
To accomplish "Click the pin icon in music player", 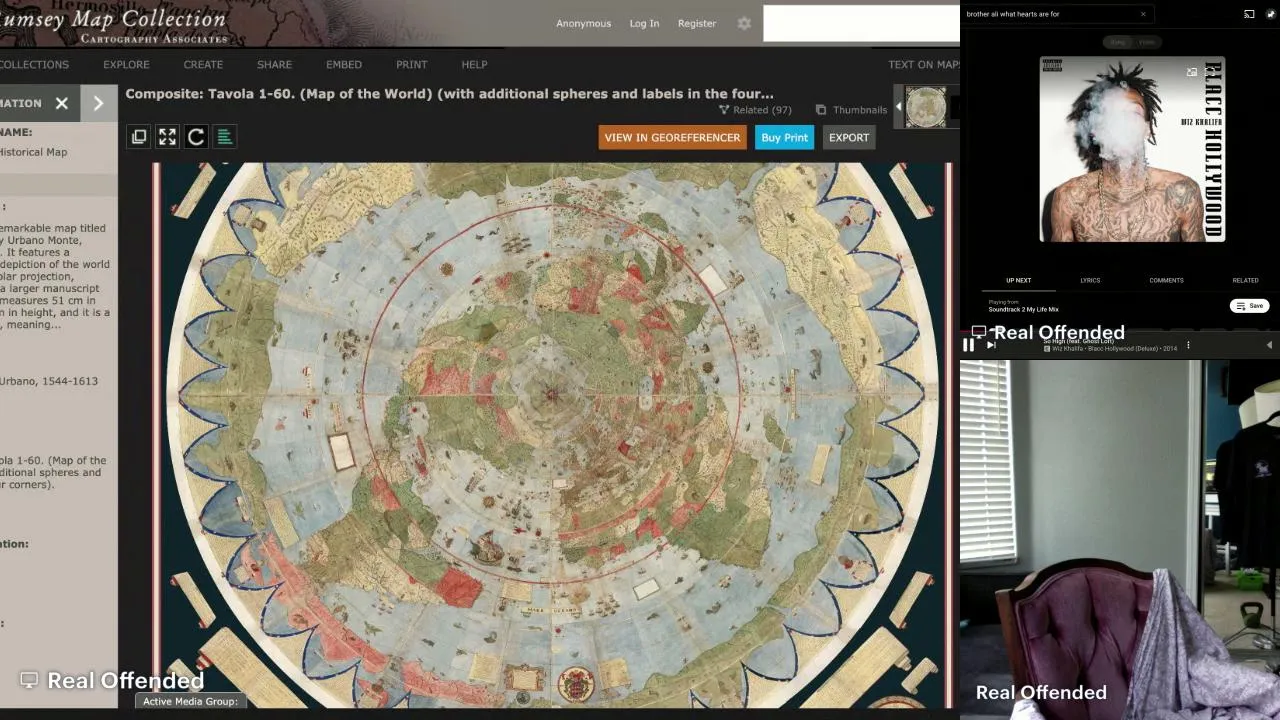I will (x=1271, y=14).
